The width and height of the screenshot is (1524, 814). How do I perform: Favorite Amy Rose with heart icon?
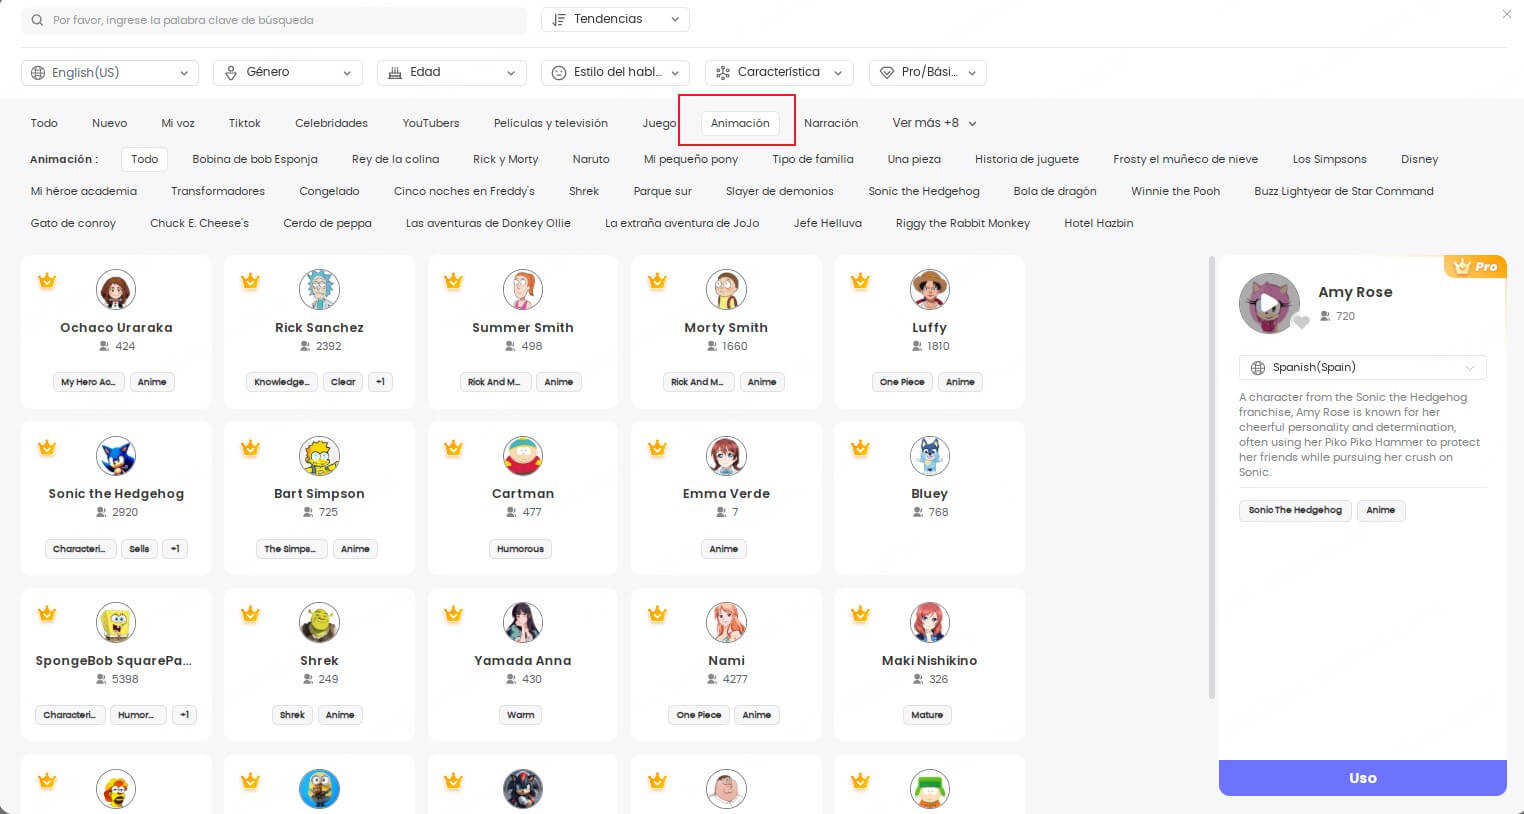coord(1301,322)
